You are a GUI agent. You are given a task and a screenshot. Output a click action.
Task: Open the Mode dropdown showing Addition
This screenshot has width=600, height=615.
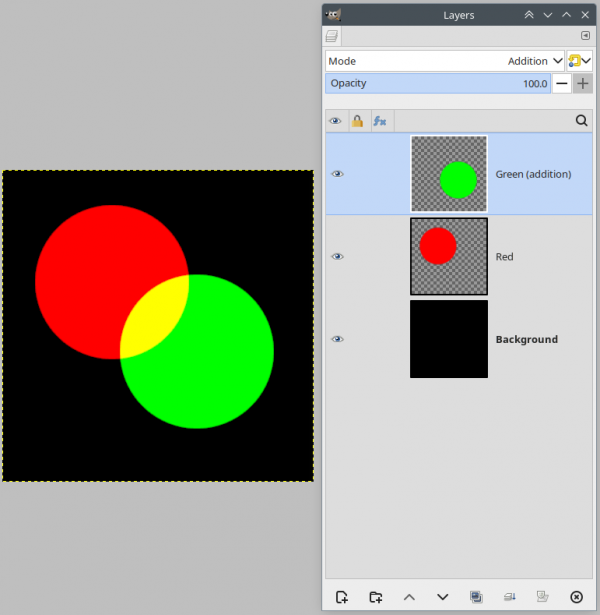tap(445, 61)
